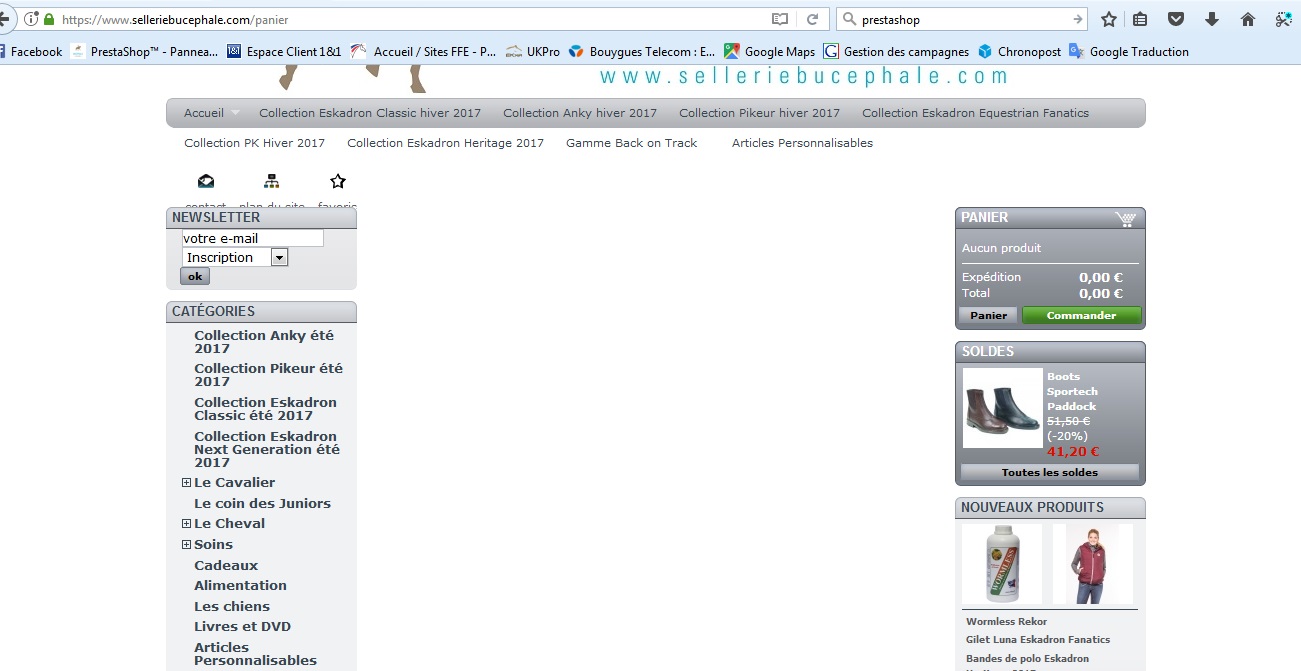This screenshot has height=671, width=1301.
Task: Open Livres et DVD category
Action: coord(242,626)
